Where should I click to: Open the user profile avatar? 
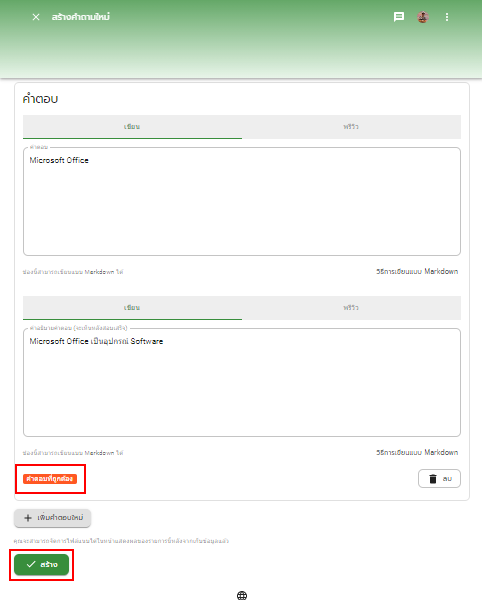pos(423,17)
